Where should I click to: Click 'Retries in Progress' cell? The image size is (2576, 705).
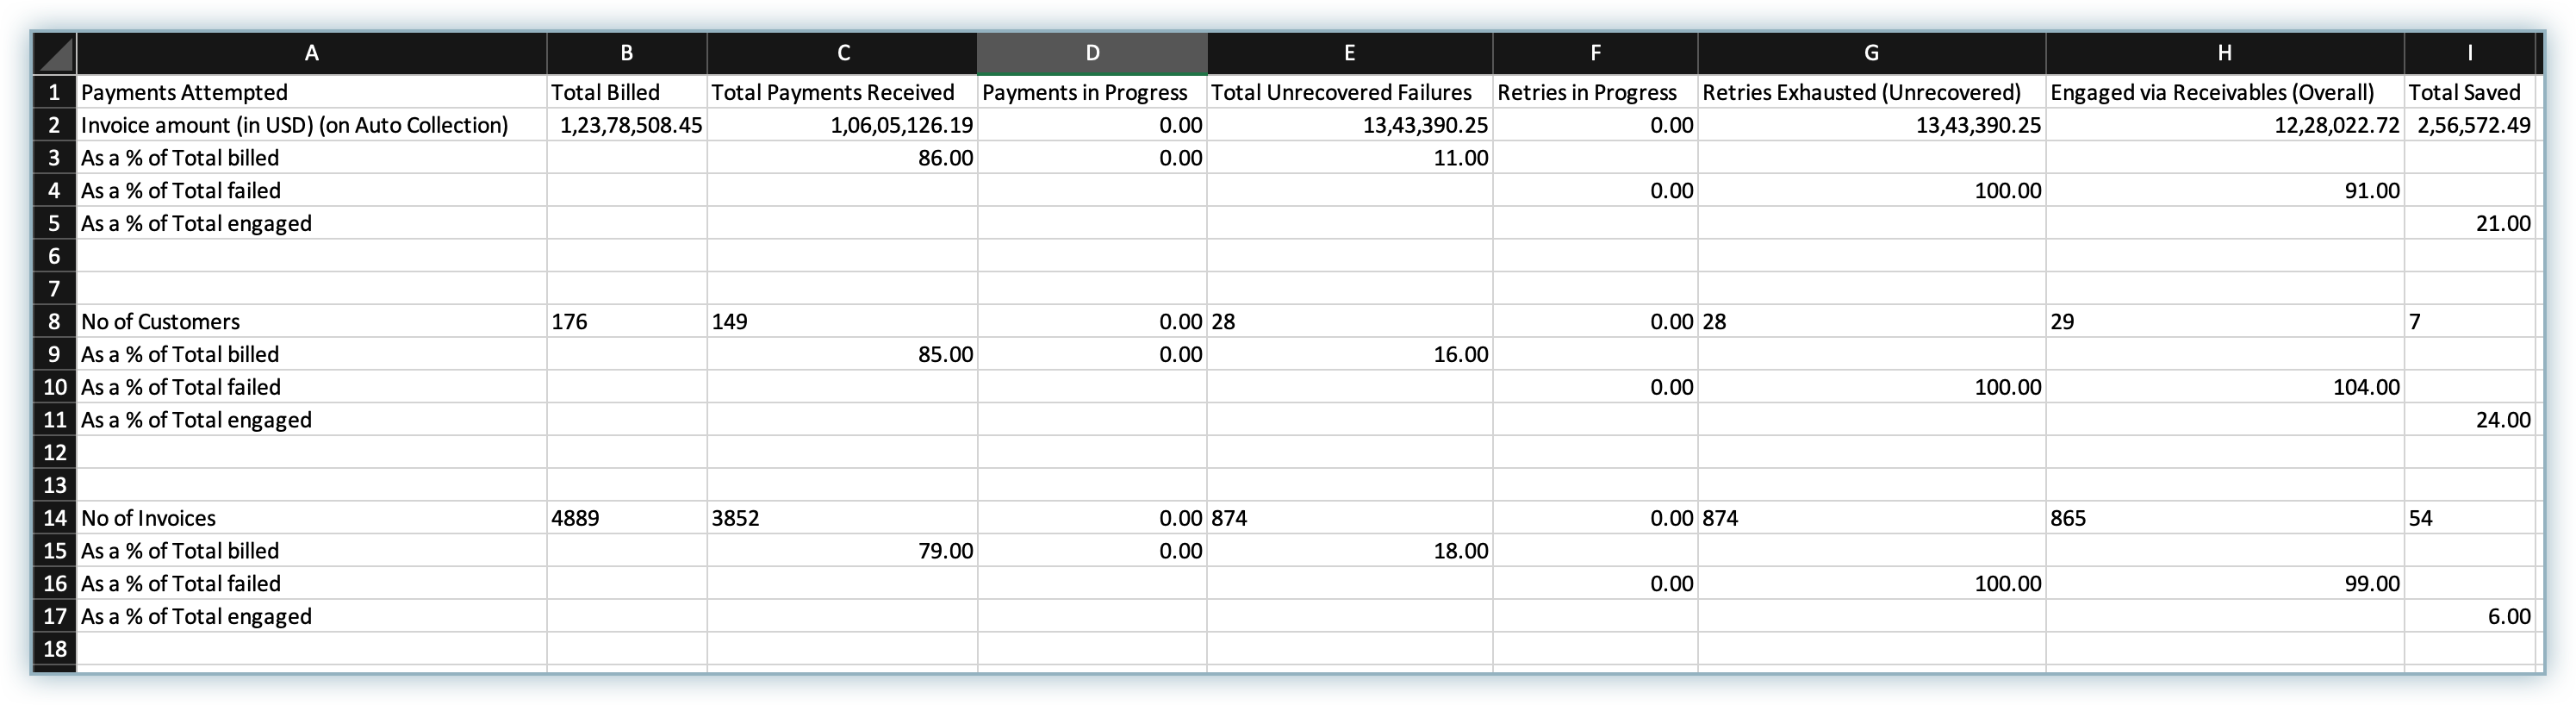1596,92
